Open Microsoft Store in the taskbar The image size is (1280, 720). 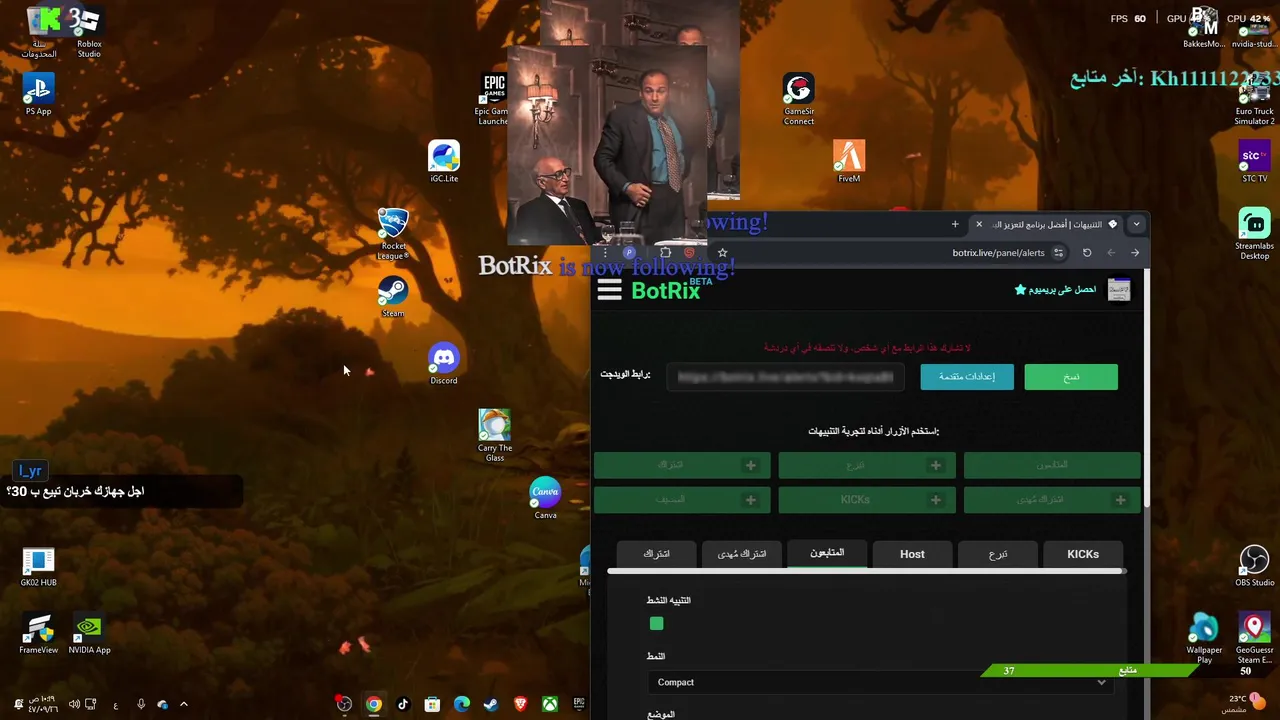[x=432, y=704]
